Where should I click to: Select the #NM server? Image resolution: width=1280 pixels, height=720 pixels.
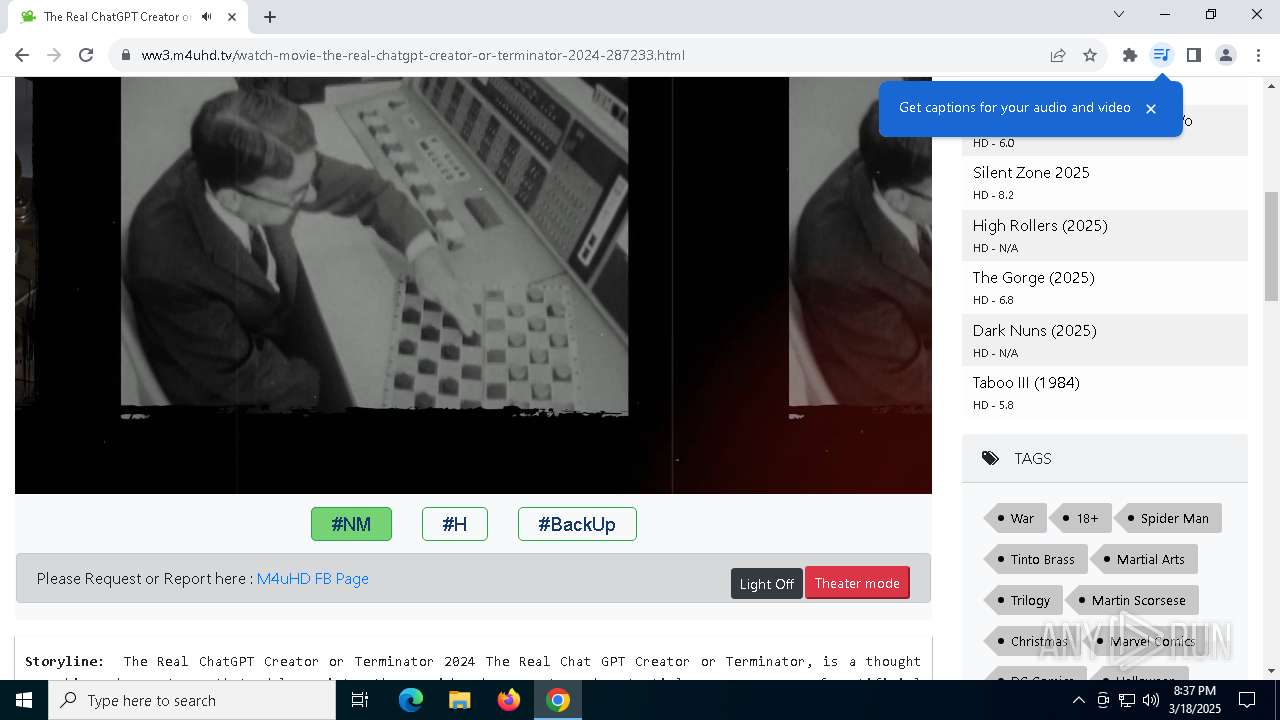[351, 524]
